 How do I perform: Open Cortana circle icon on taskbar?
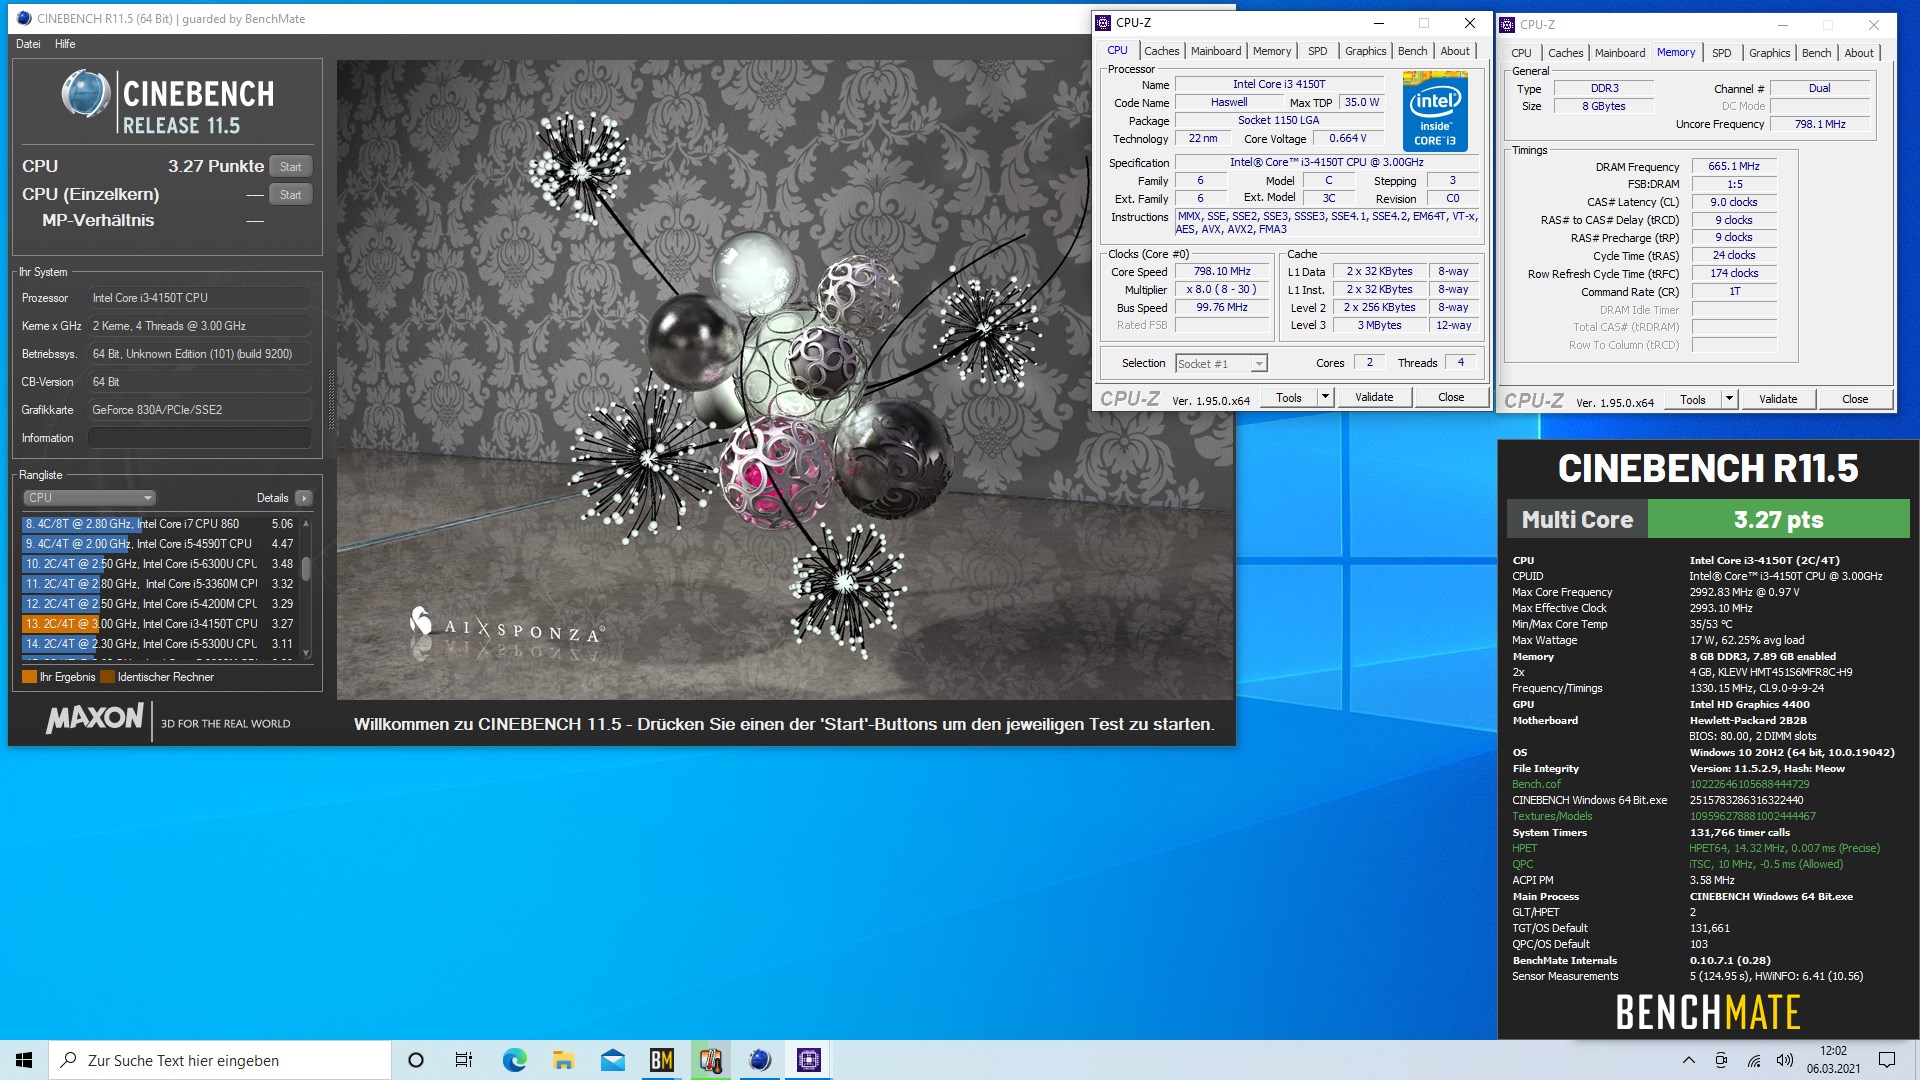click(x=416, y=1060)
